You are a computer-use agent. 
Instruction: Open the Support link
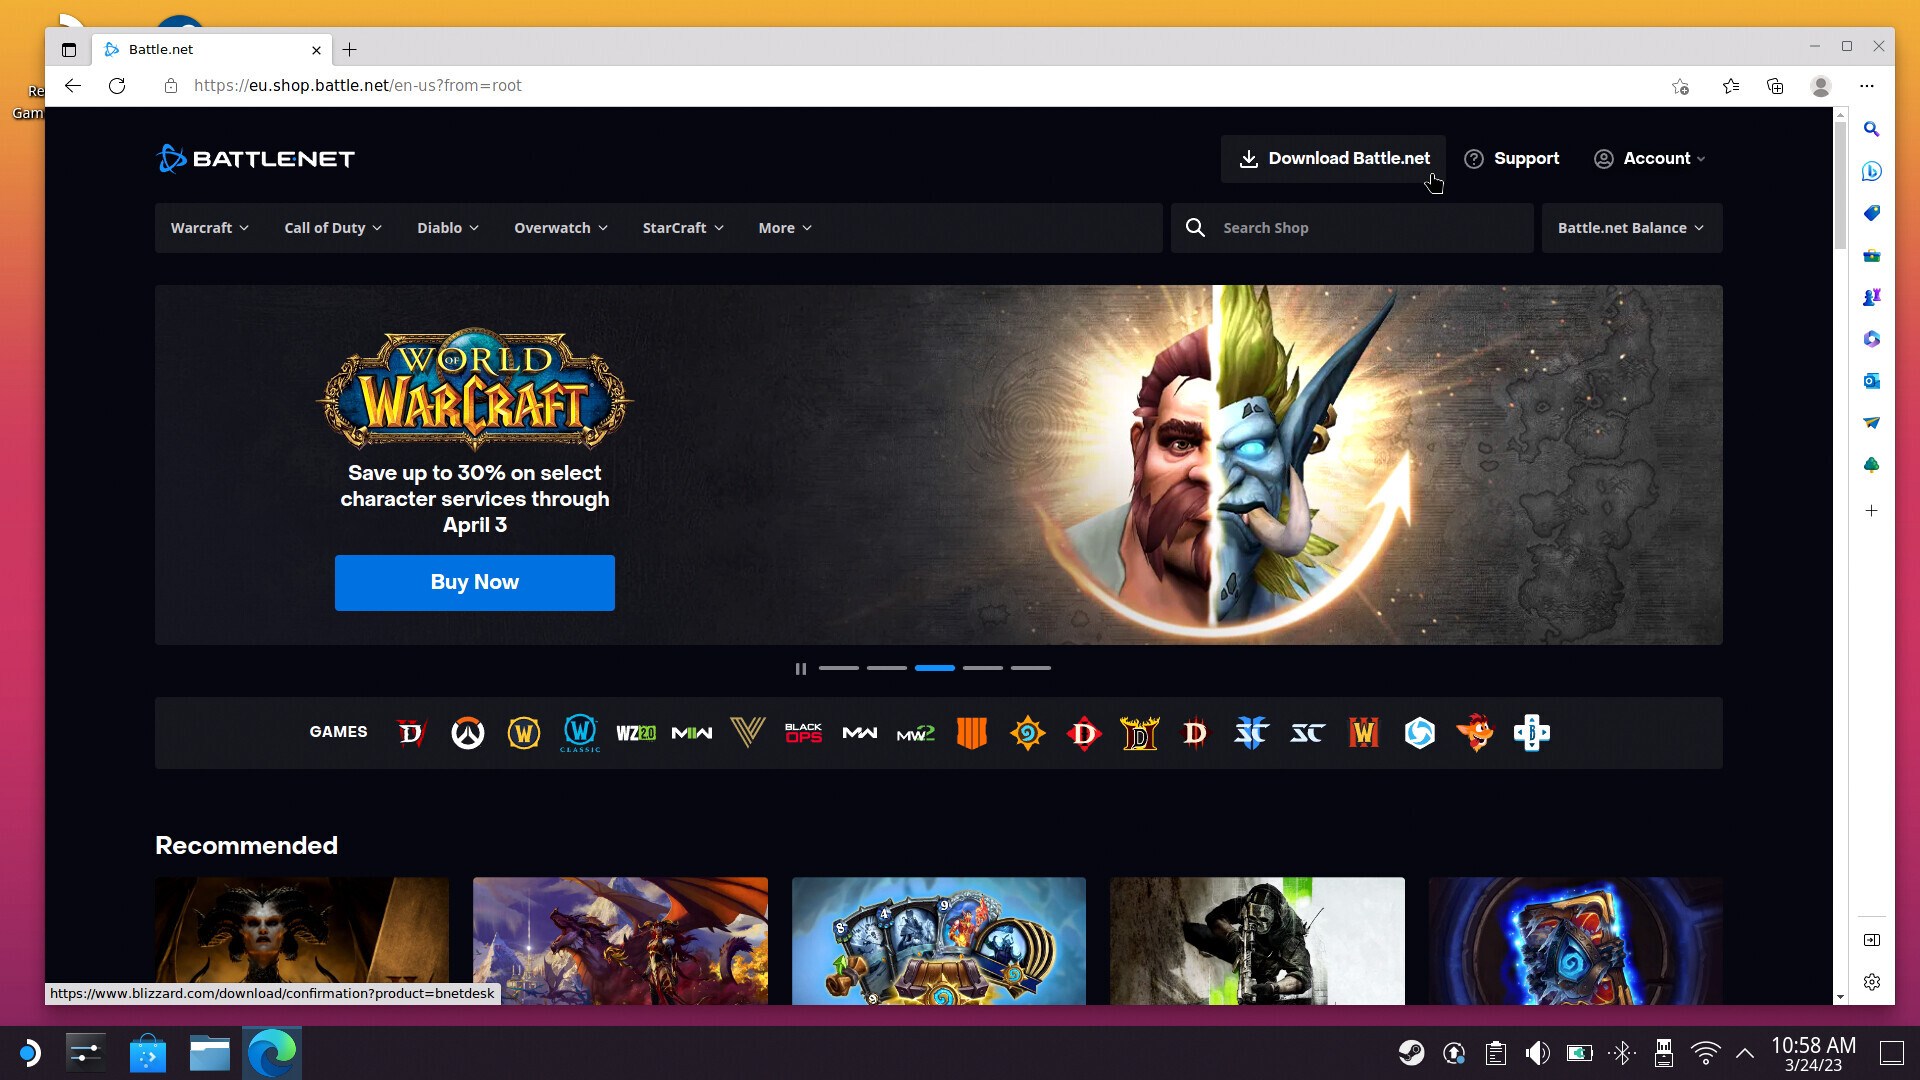[x=1511, y=158]
